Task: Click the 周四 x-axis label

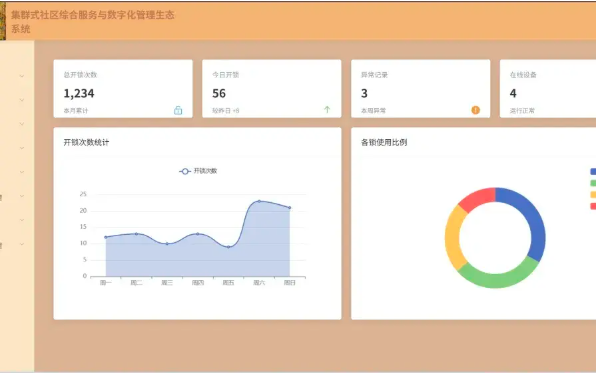Action: point(198,283)
